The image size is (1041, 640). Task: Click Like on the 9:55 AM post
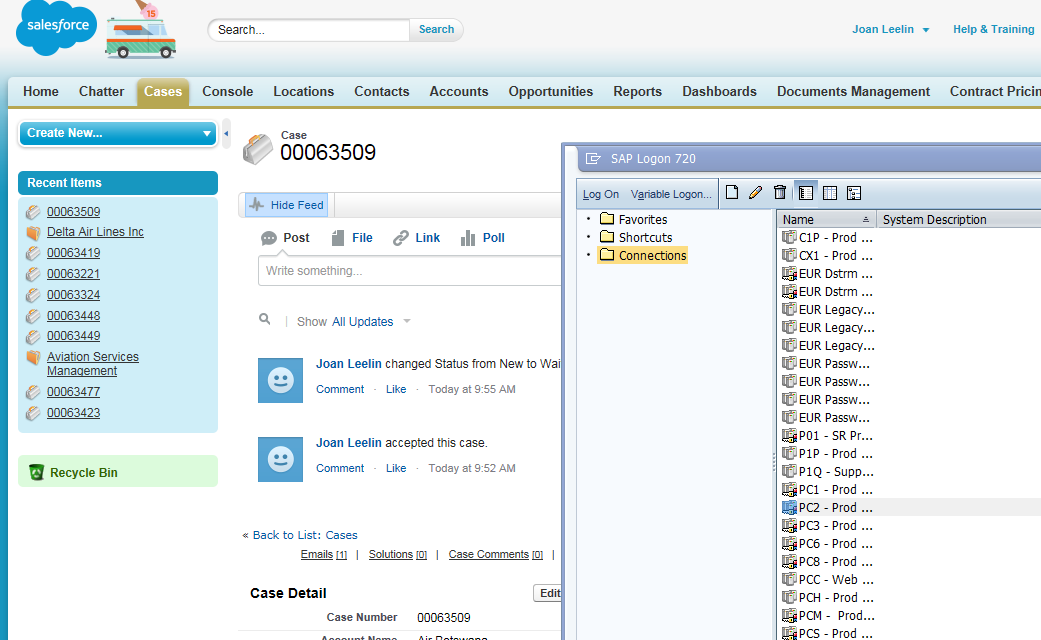396,389
